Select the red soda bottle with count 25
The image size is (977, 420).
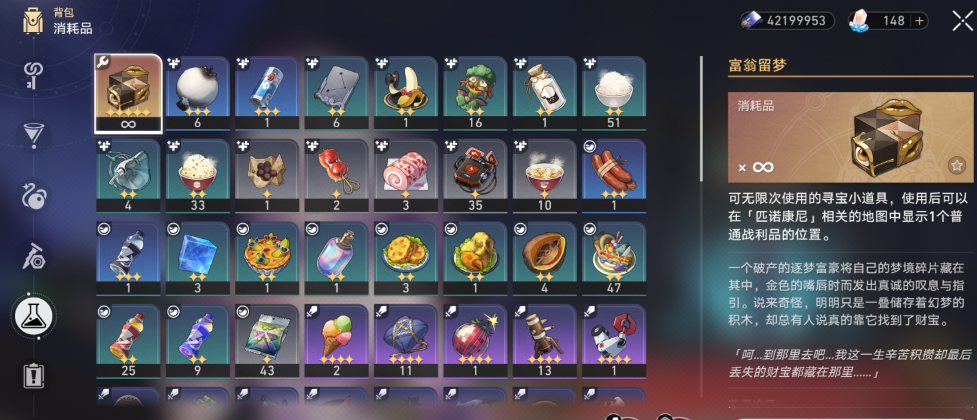tap(128, 342)
